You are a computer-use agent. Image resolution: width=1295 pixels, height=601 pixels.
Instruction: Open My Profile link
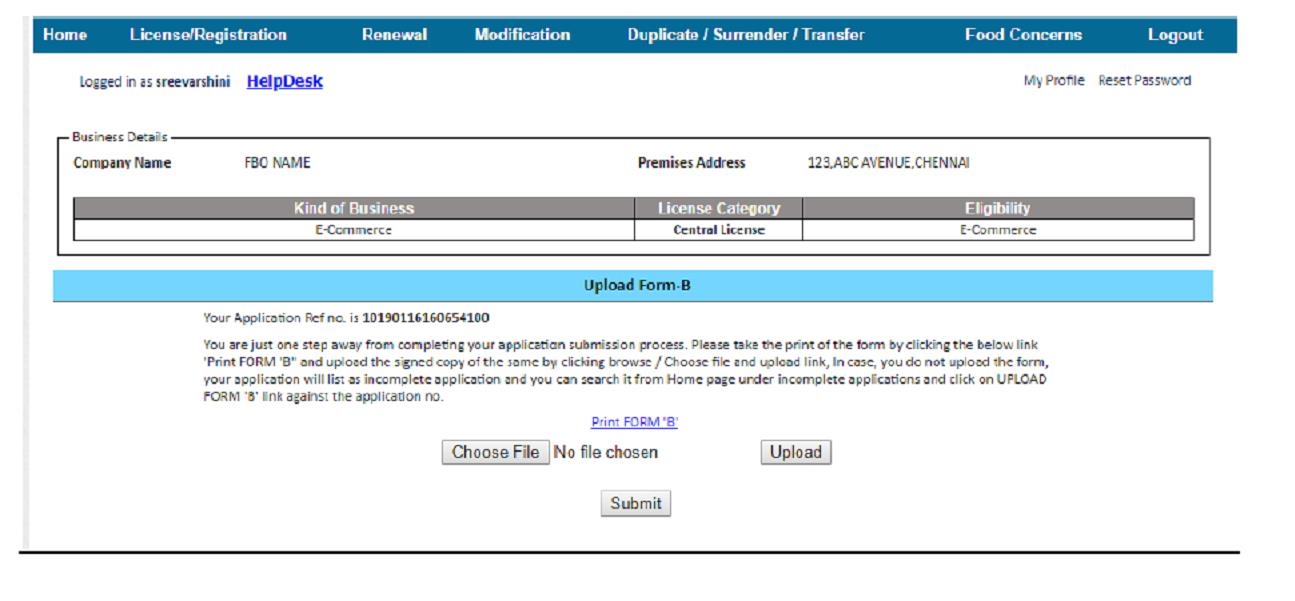tap(1053, 81)
